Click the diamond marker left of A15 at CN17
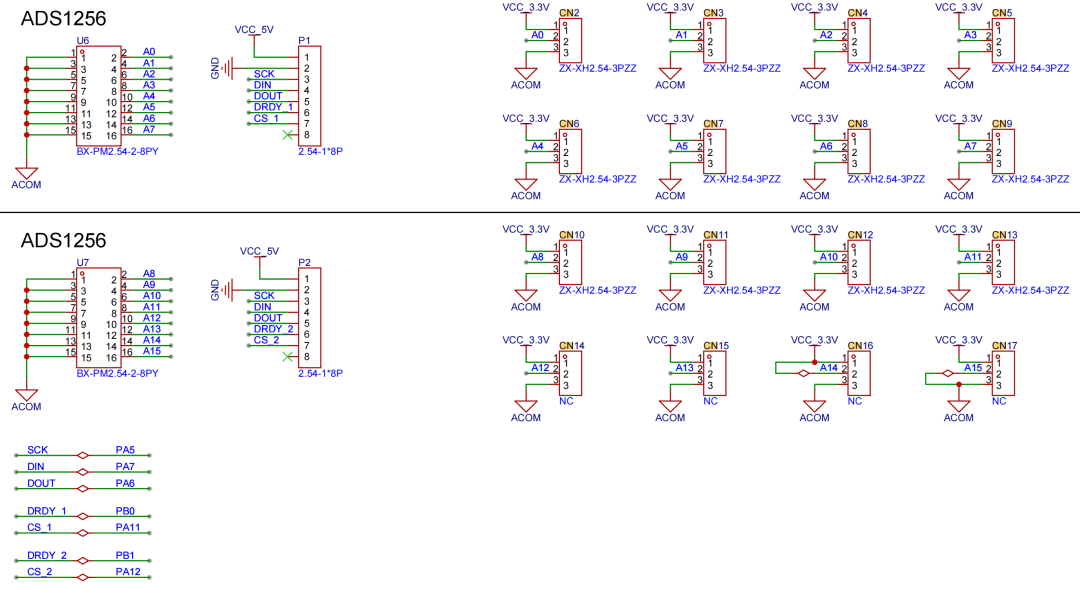 pyautogui.click(x=948, y=373)
